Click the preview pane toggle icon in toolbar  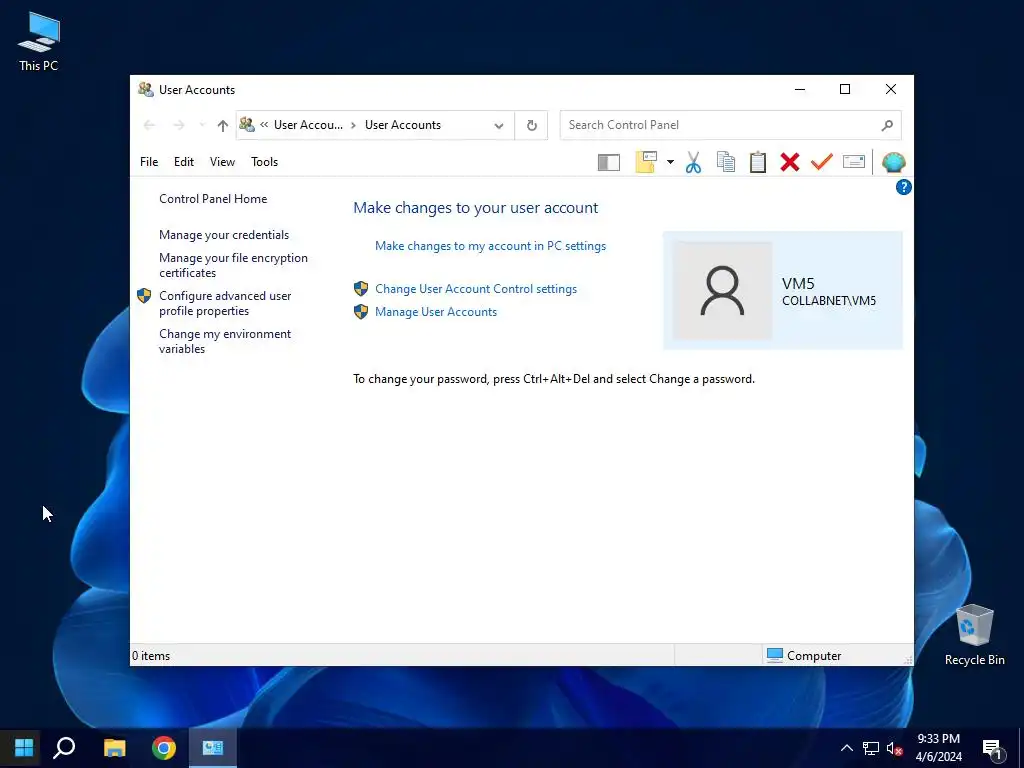tap(609, 162)
